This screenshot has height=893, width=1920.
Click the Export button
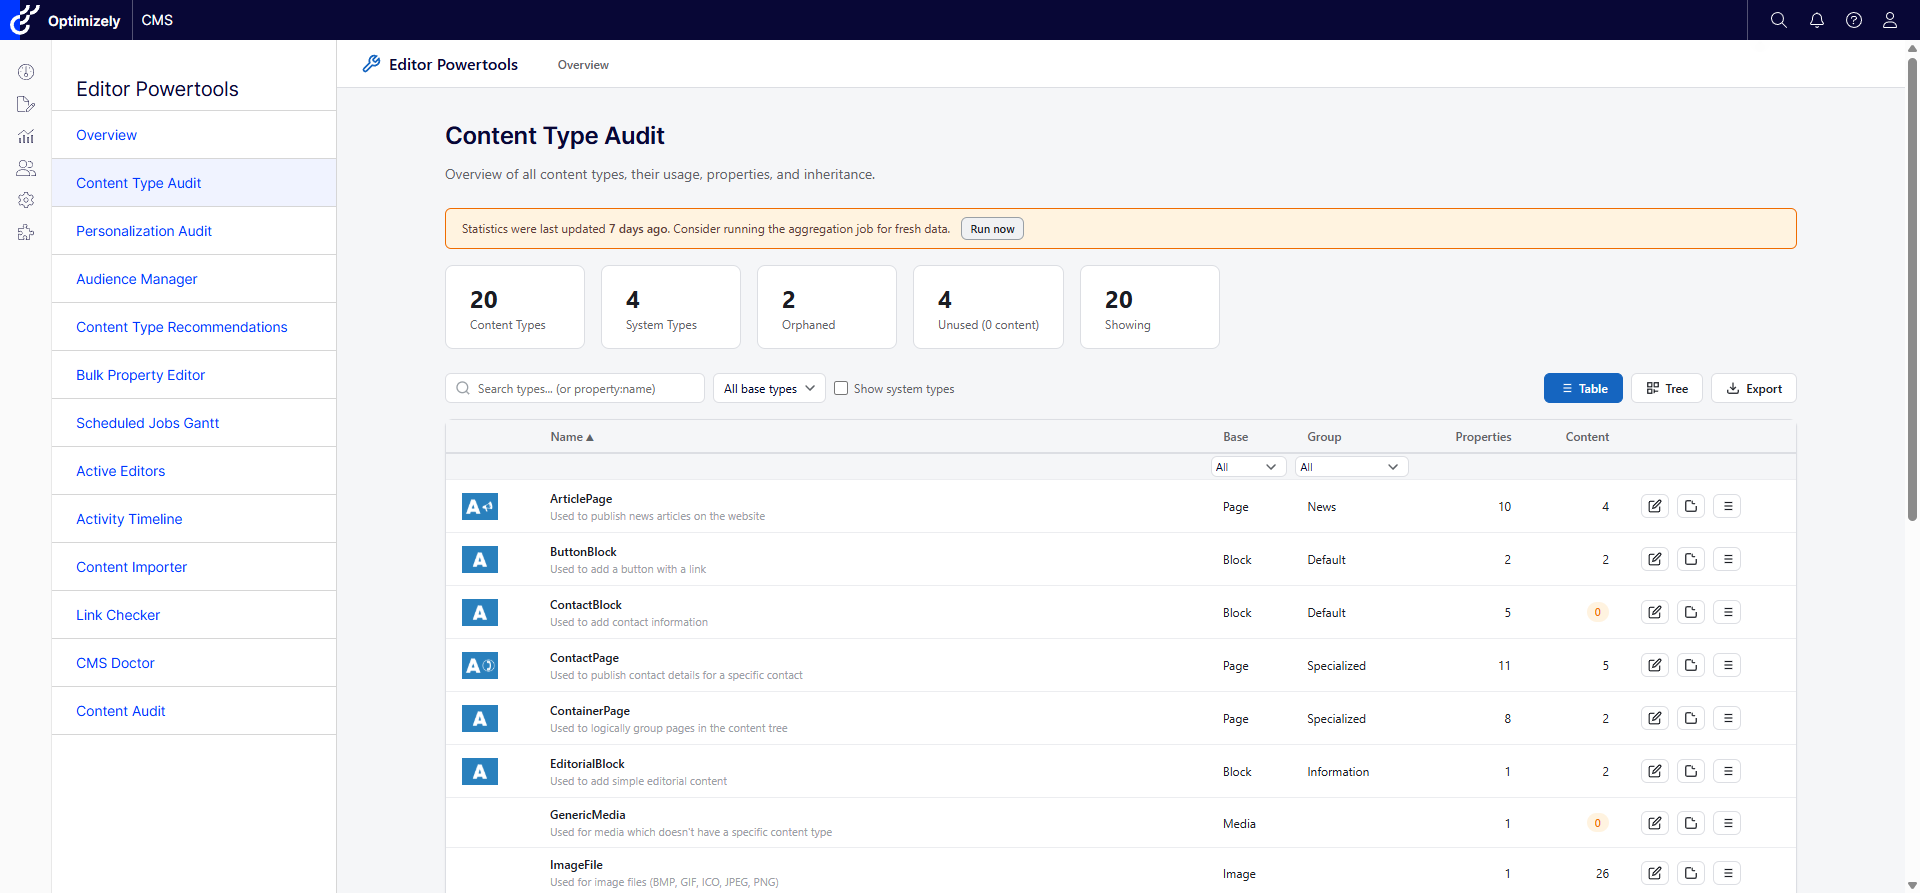tap(1754, 388)
